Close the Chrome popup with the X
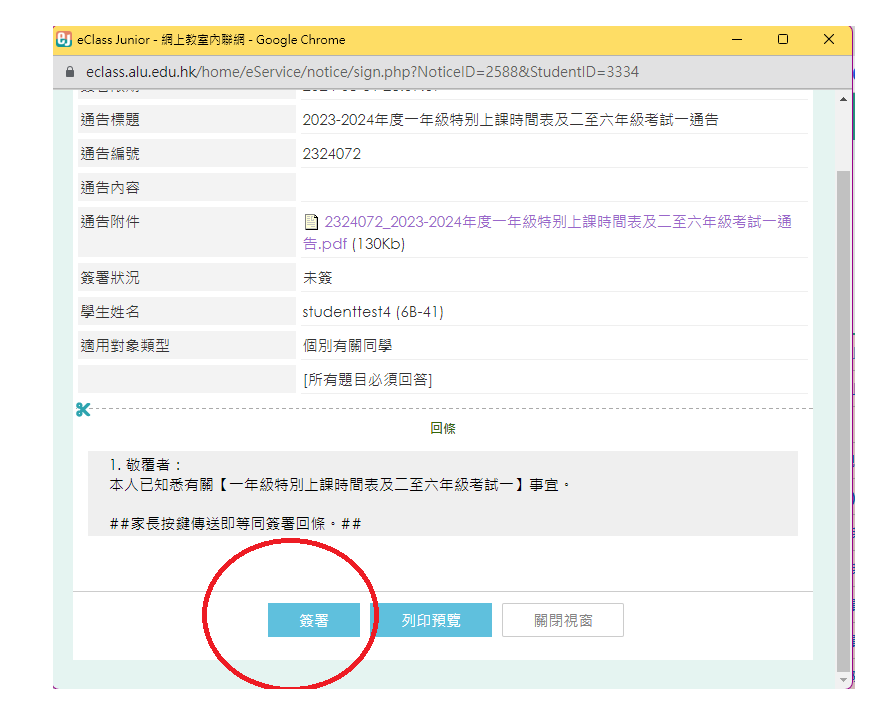The width and height of the screenshot is (884, 711). pyautogui.click(x=828, y=40)
